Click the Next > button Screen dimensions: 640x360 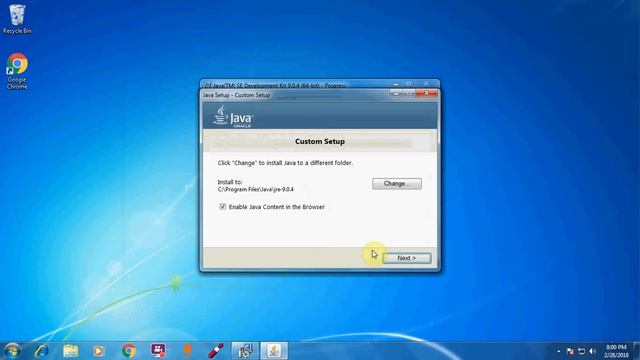tap(407, 258)
